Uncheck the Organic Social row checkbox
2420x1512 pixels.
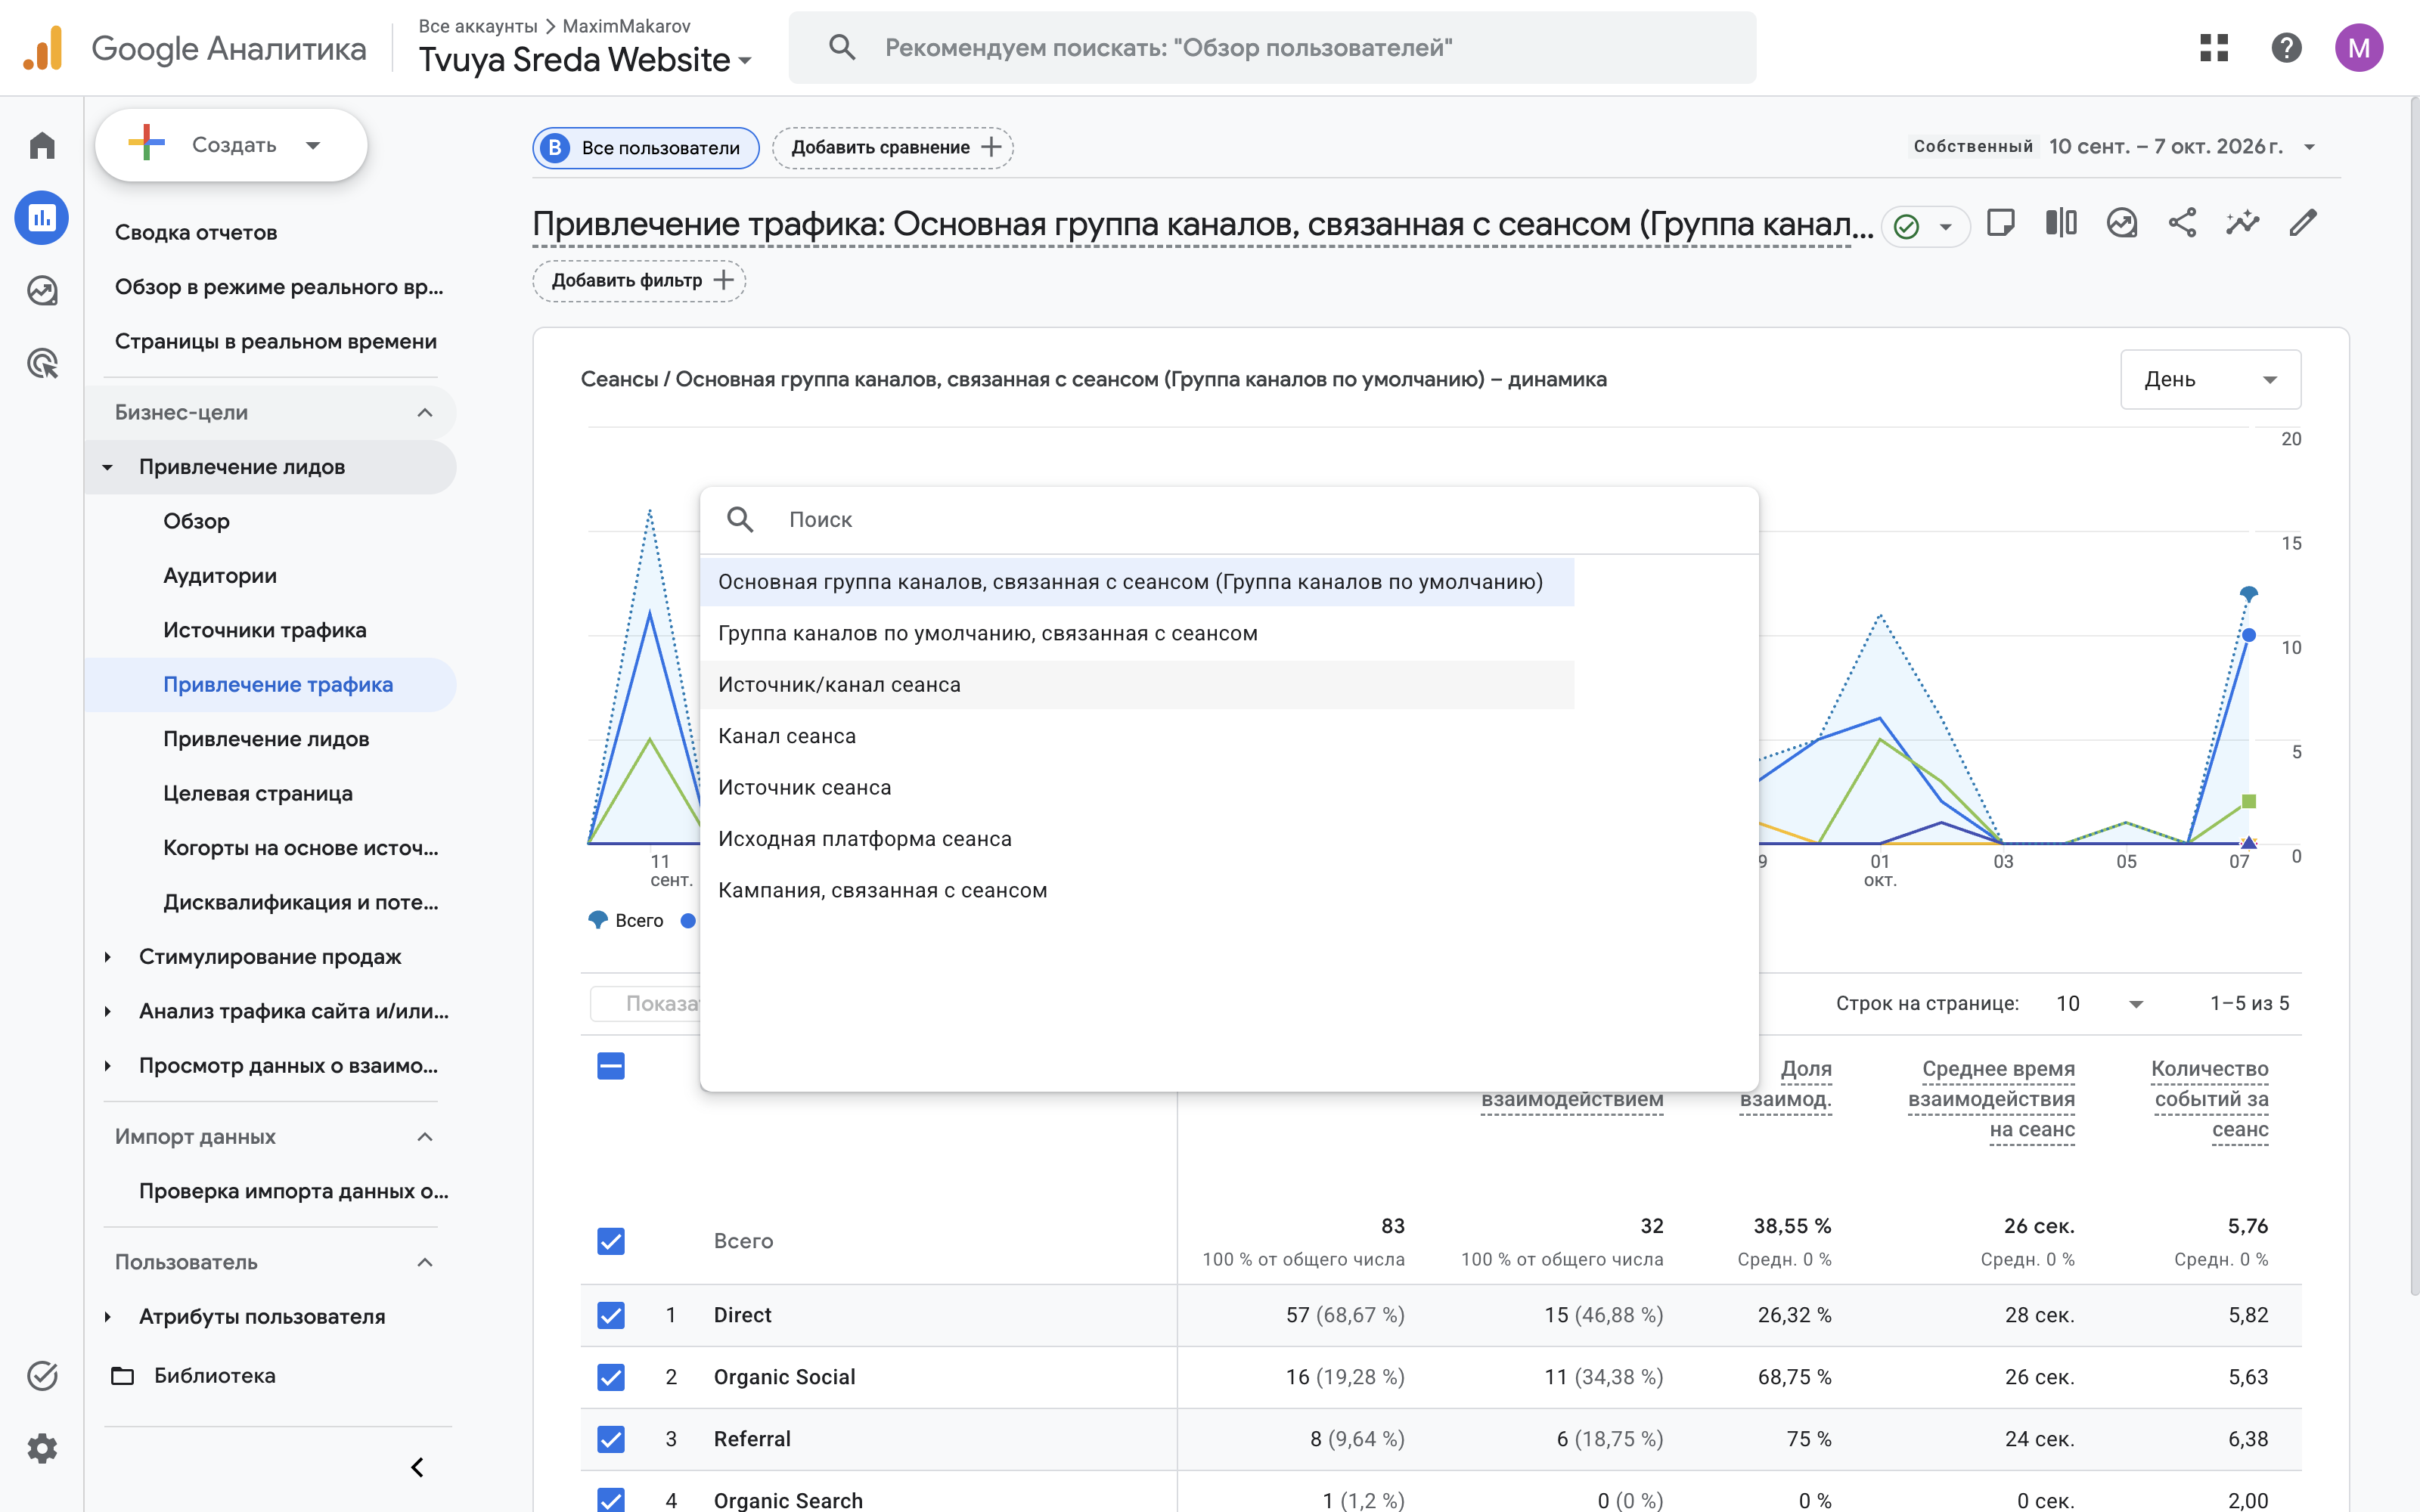point(611,1377)
